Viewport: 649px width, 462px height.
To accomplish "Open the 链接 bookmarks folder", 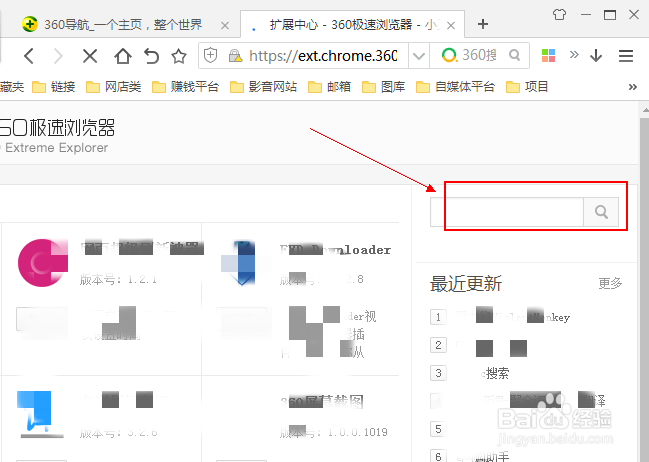I will click(x=54, y=87).
